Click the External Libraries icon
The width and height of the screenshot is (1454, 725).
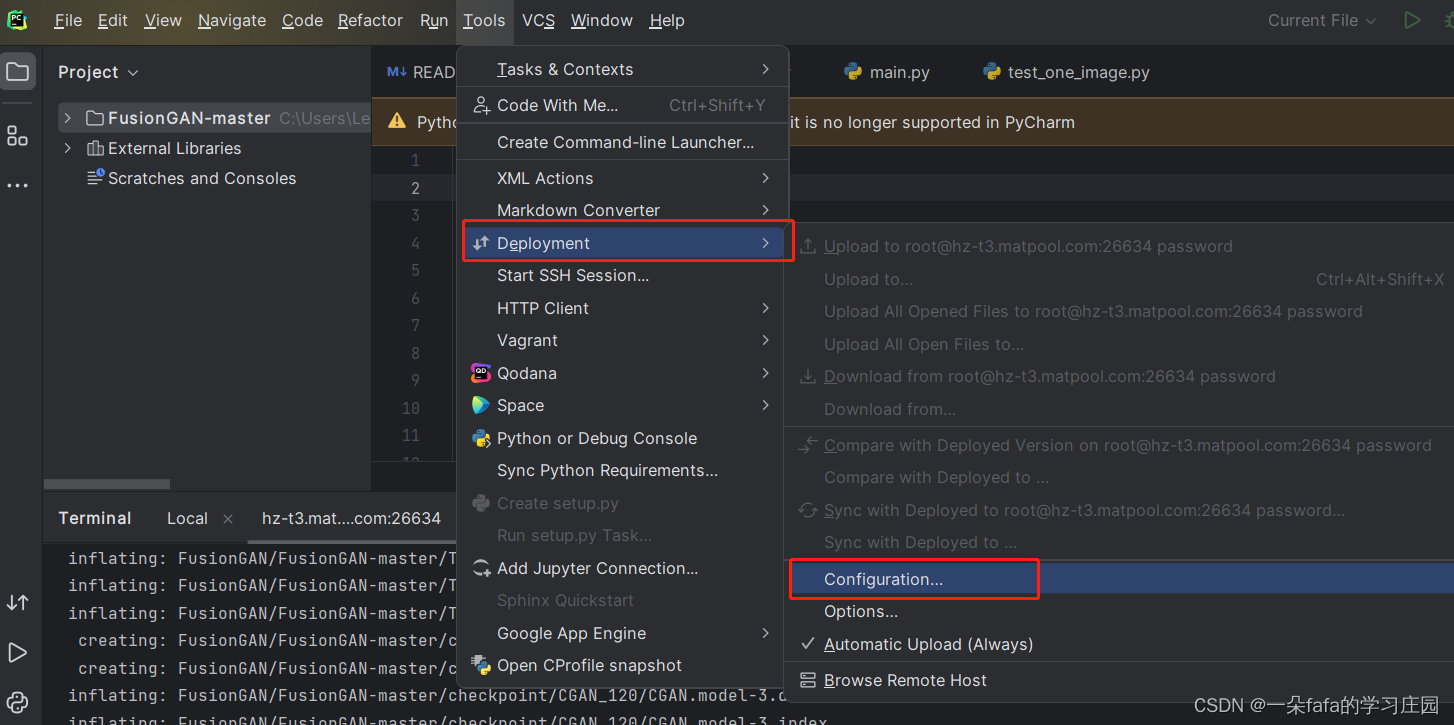95,148
